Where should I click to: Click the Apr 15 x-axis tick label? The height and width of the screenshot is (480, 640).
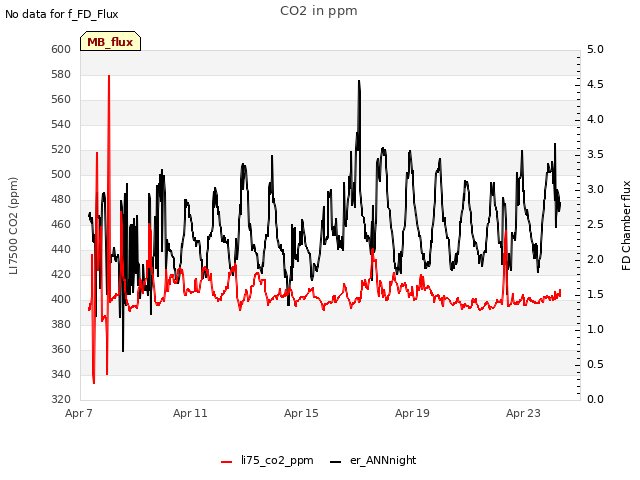pyautogui.click(x=301, y=413)
